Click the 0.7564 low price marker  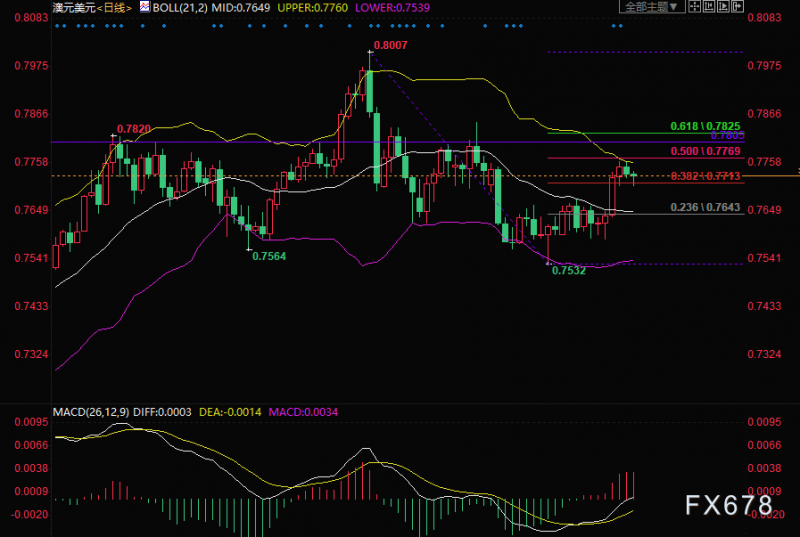click(x=269, y=256)
